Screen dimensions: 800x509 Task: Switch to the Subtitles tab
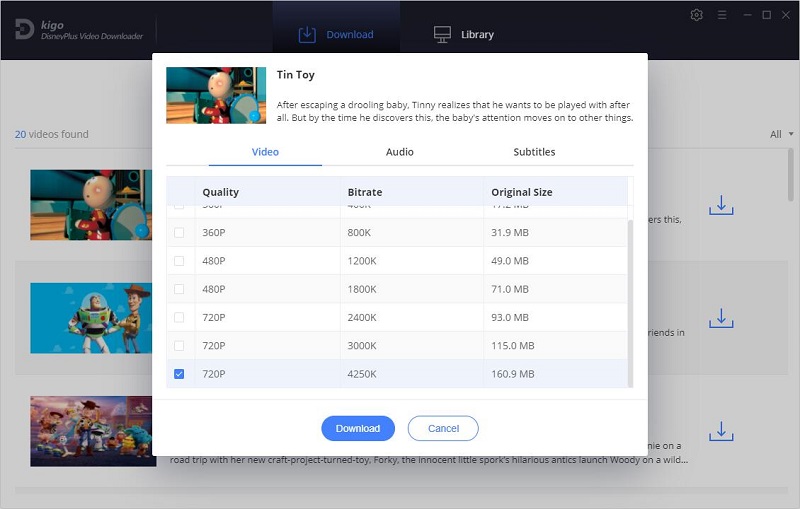[x=534, y=152]
